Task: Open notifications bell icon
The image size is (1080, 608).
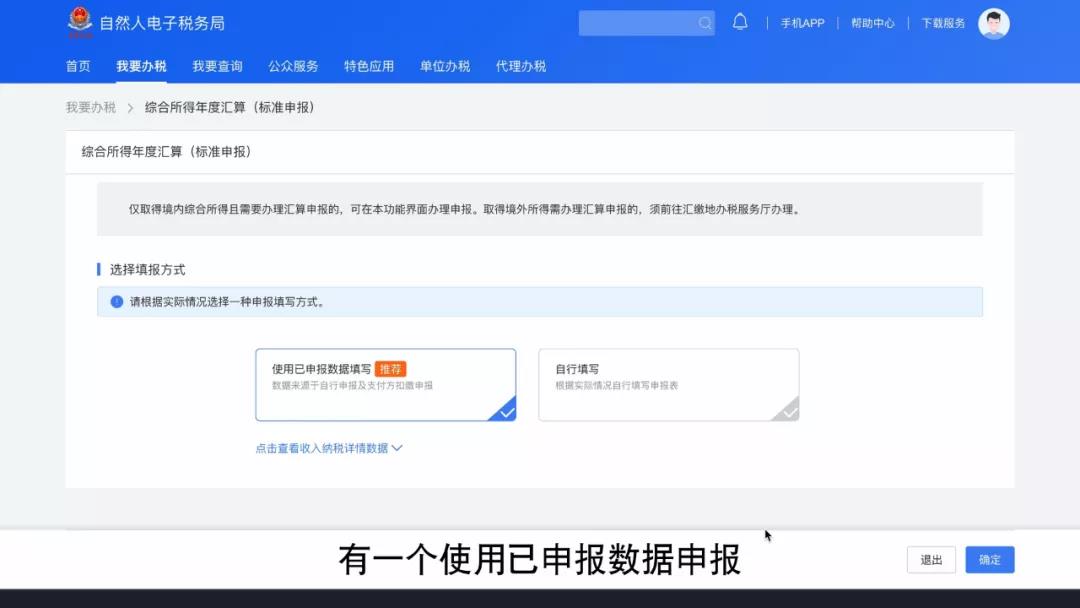Action: [x=740, y=22]
